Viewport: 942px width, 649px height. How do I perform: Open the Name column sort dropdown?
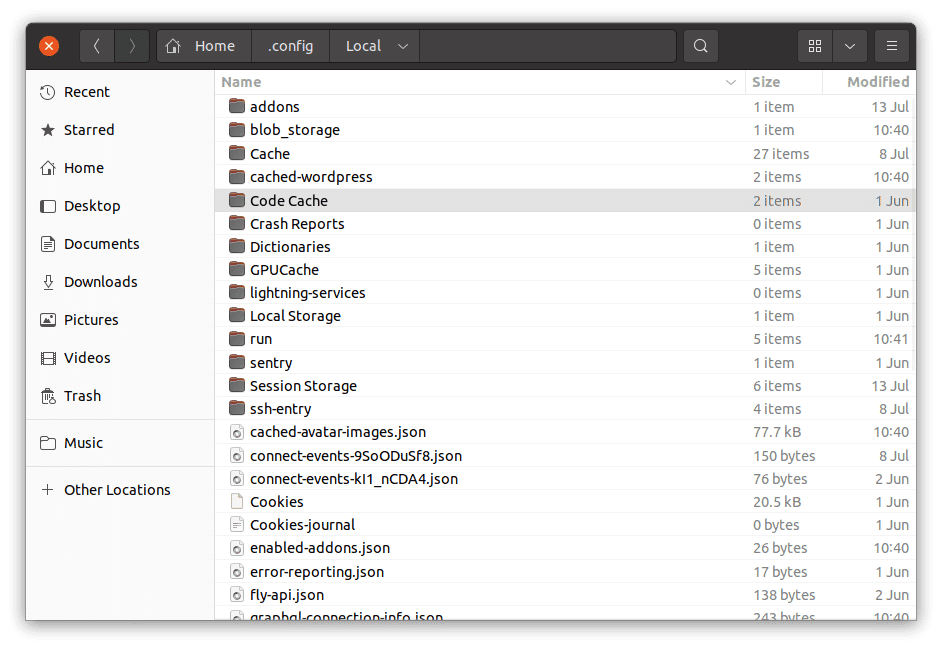(733, 81)
